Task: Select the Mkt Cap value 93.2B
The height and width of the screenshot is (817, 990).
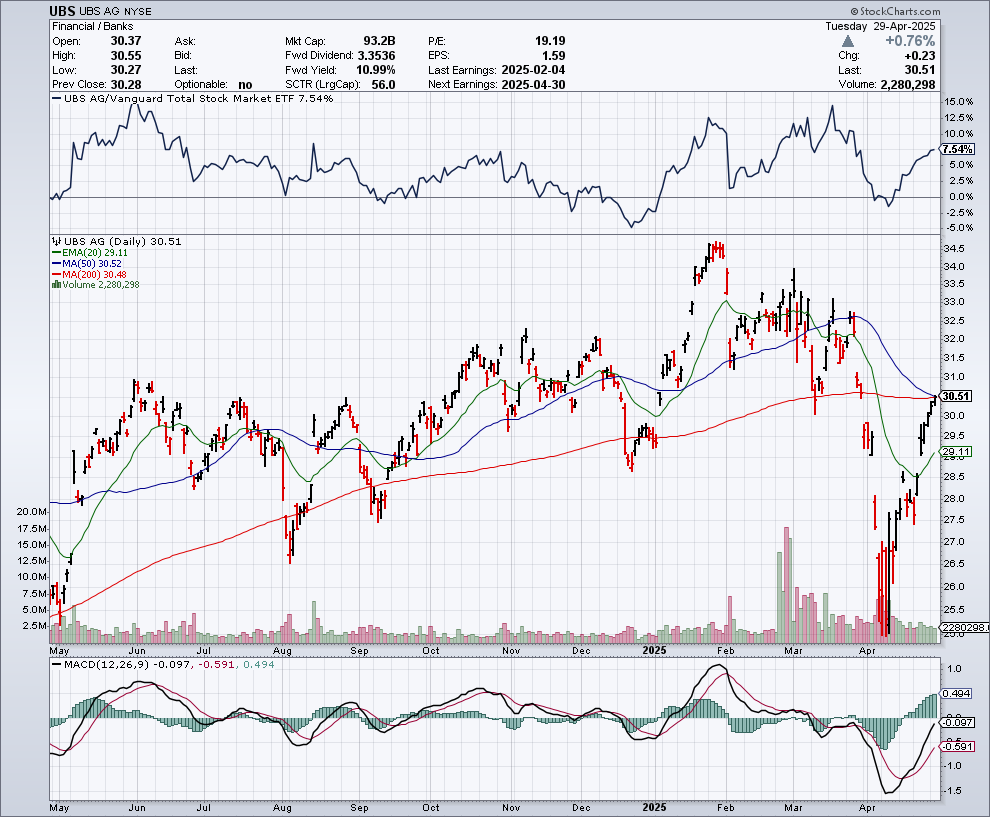Action: click(379, 41)
